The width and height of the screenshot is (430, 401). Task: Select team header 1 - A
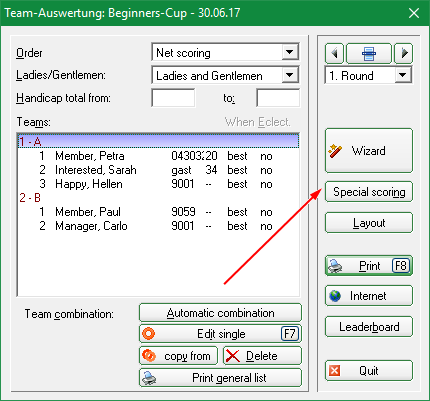(x=158, y=142)
